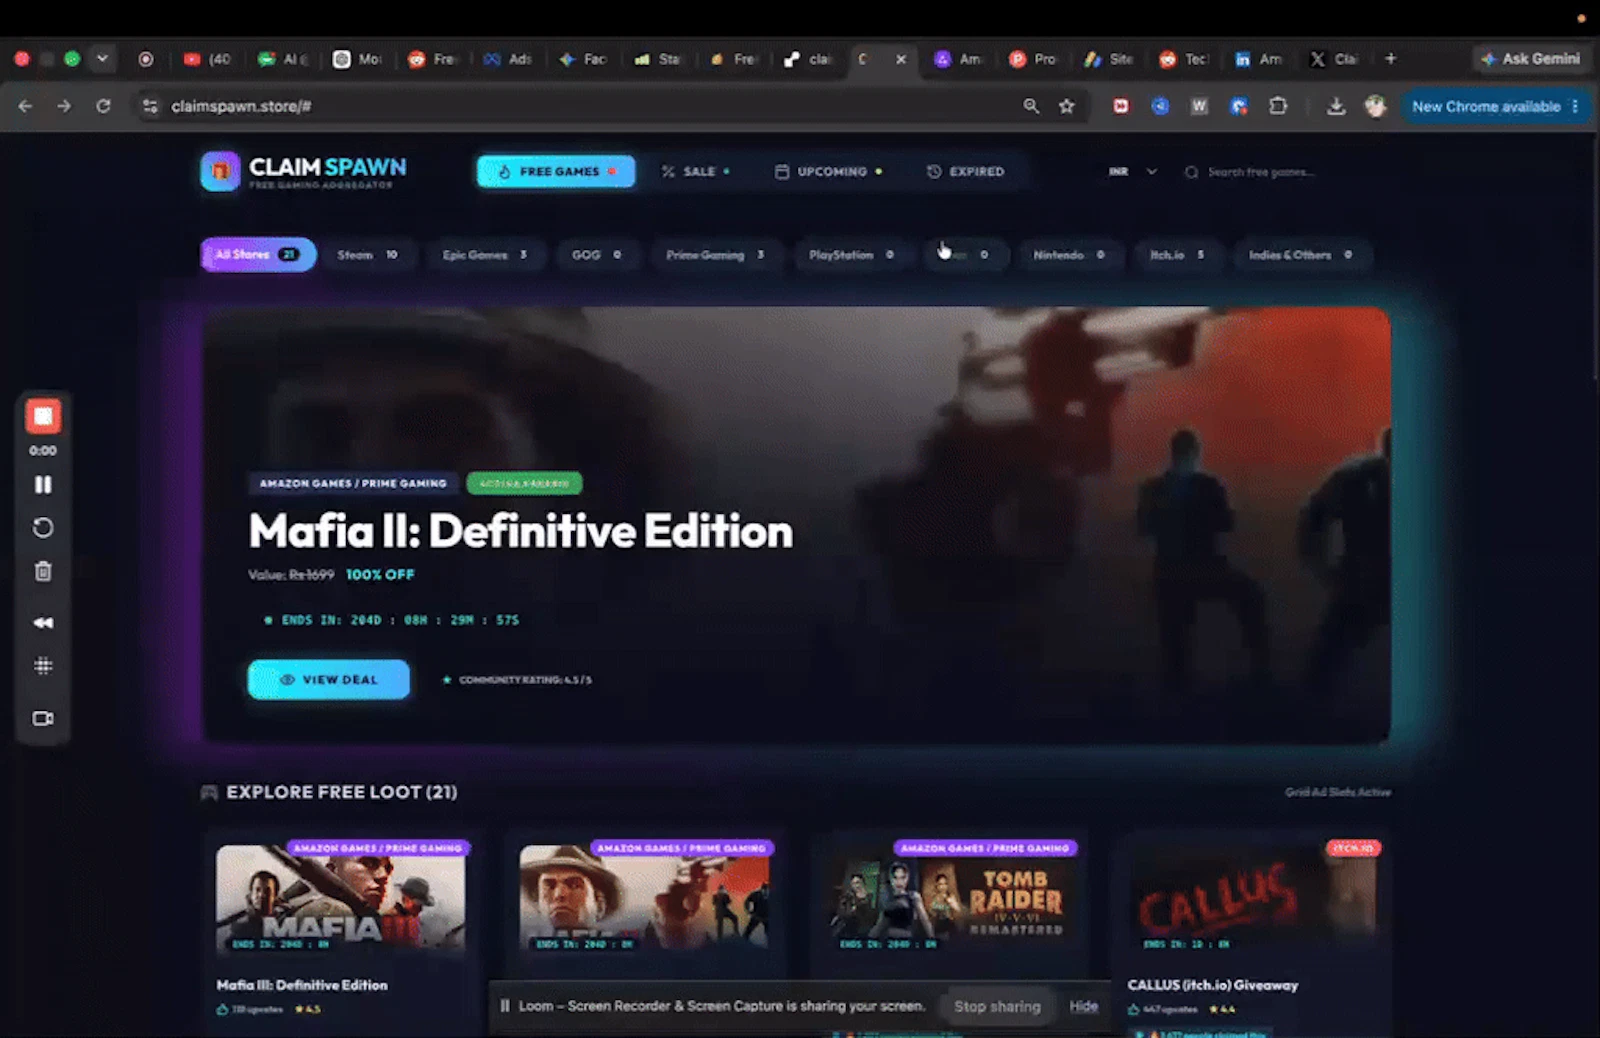The height and width of the screenshot is (1038, 1600).
Task: Click the View Deal button
Action: click(329, 679)
